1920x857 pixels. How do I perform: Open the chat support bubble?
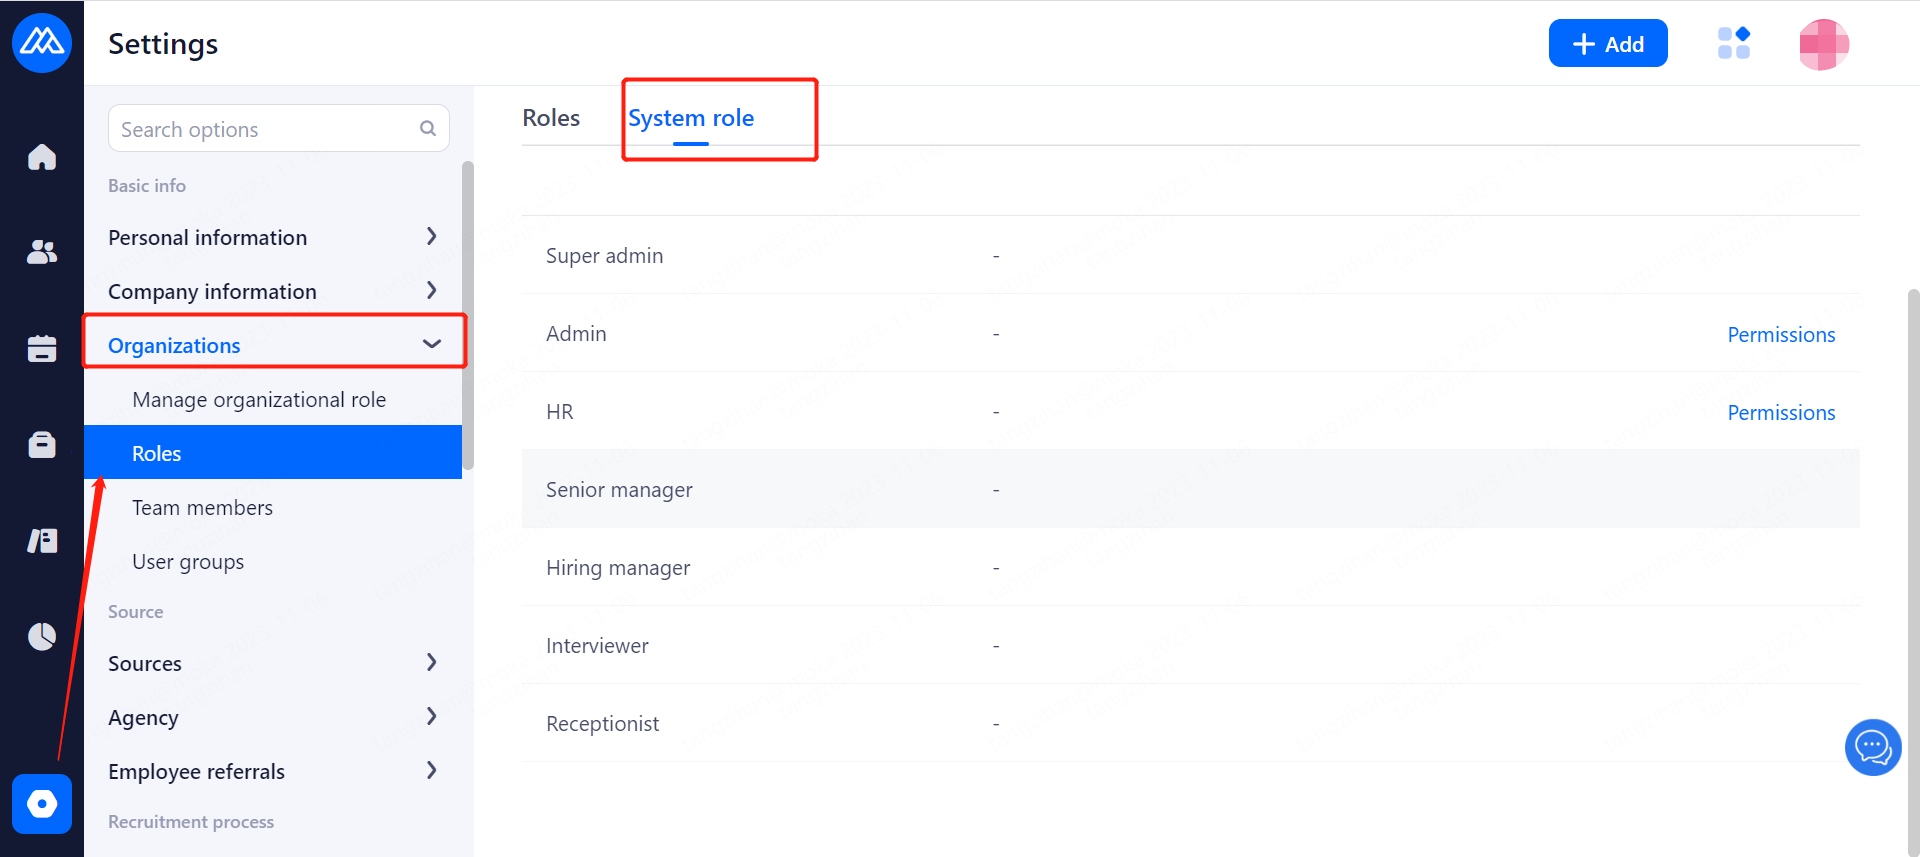[x=1872, y=747]
